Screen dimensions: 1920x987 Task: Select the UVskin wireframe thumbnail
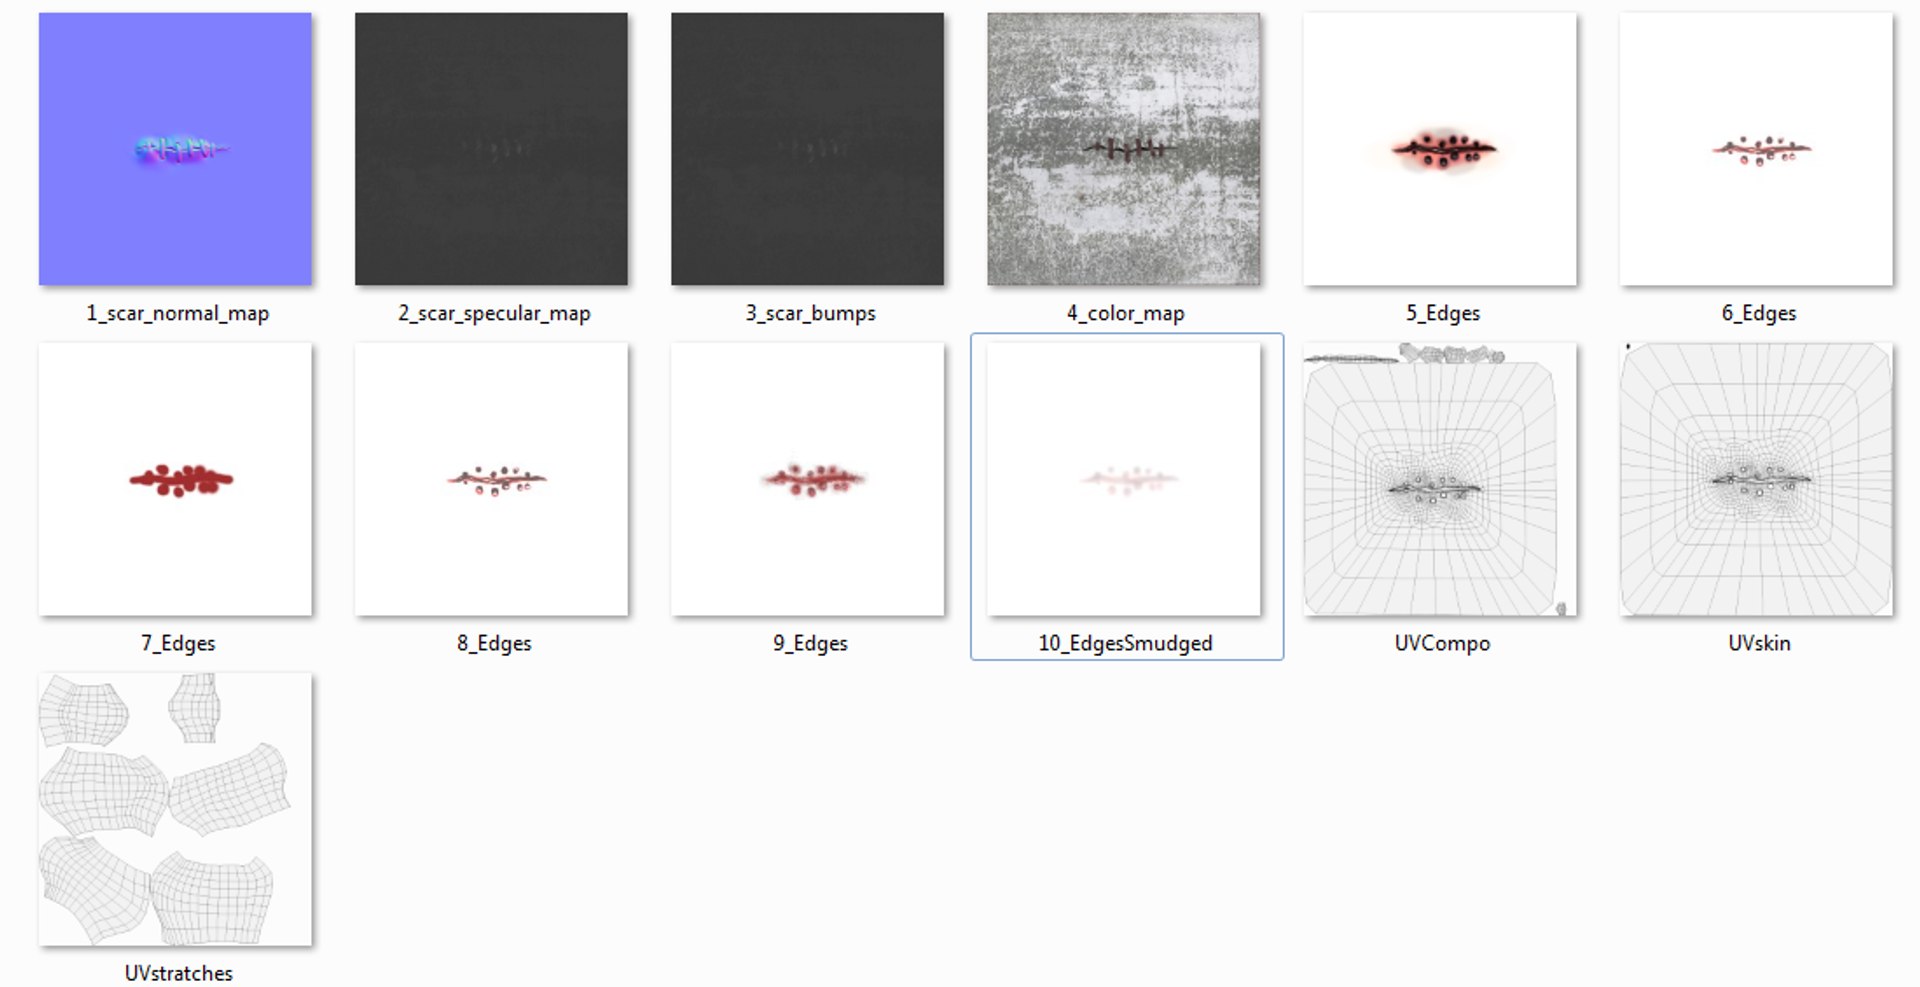[1756, 479]
